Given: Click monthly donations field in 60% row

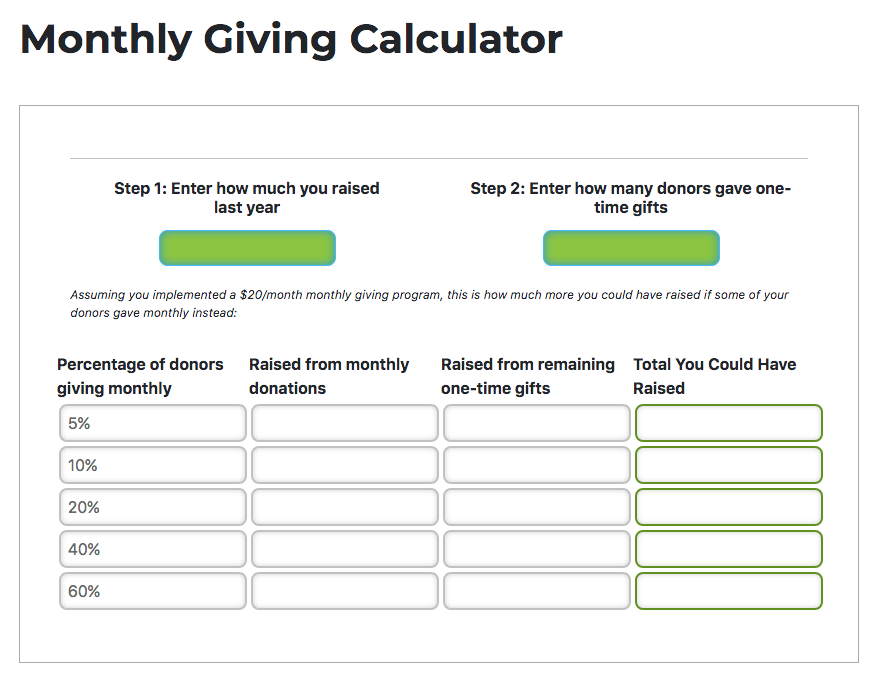Looking at the screenshot, I should pyautogui.click(x=345, y=591).
